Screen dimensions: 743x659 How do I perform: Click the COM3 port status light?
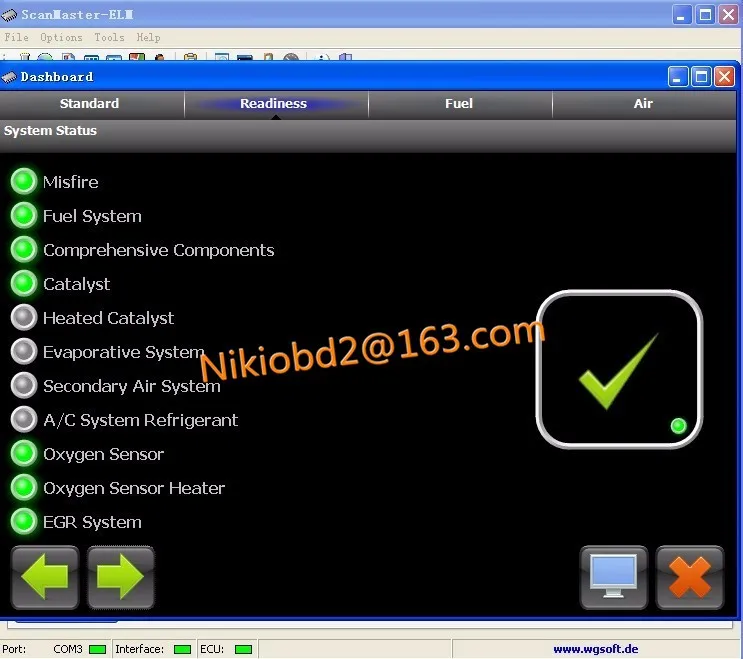tap(98, 649)
